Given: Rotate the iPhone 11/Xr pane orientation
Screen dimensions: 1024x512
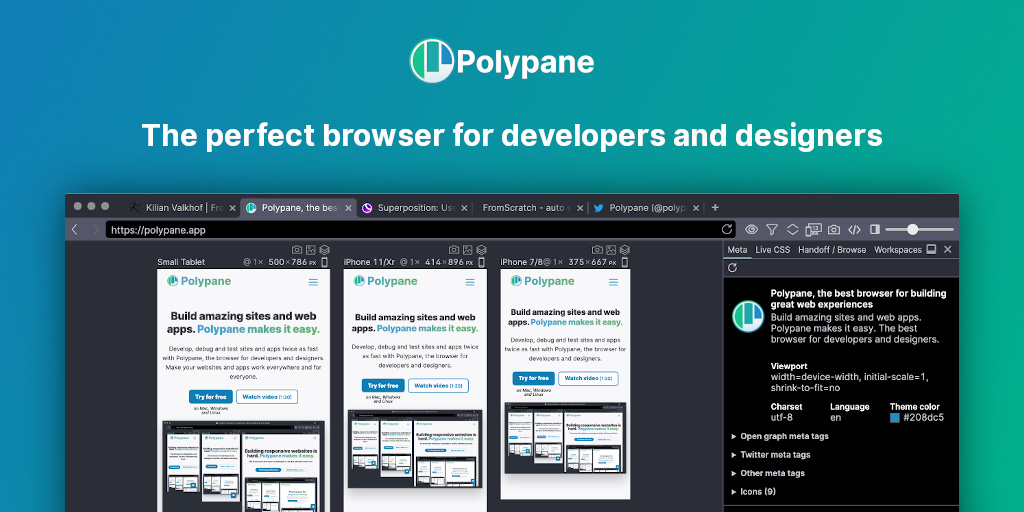Looking at the screenshot, I should click(x=481, y=262).
